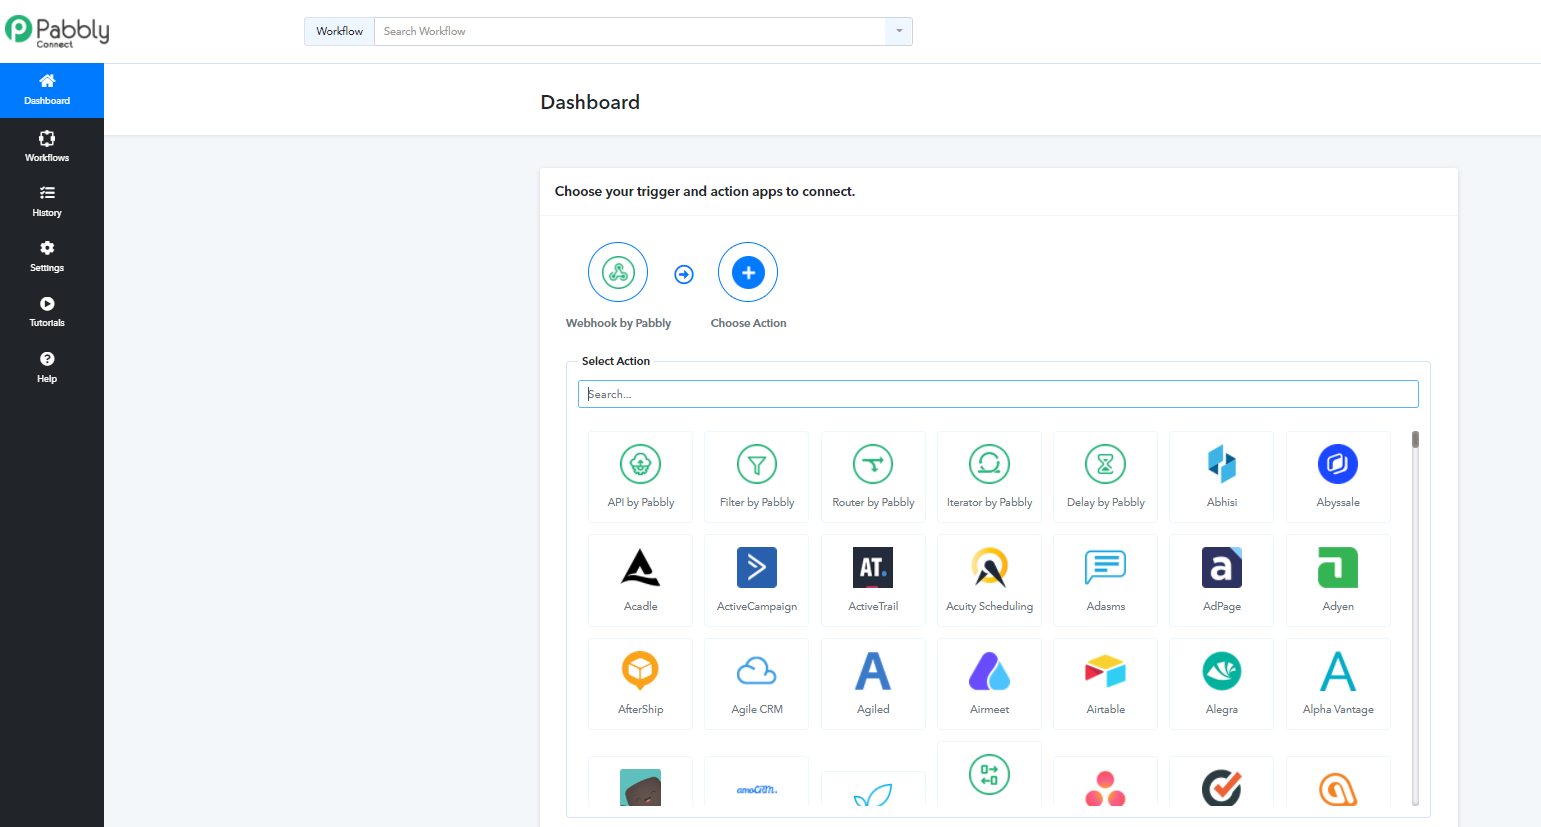Screen dimensions: 1541x827
Task: Choose the Adyen app
Action: pyautogui.click(x=1338, y=580)
